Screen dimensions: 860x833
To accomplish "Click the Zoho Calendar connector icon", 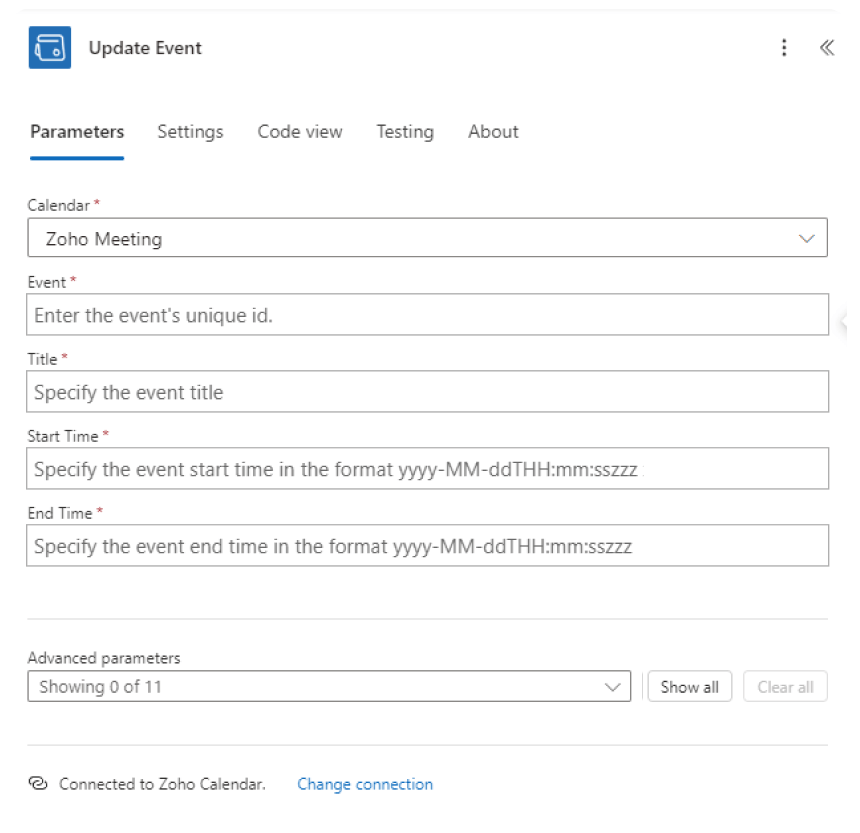I will tap(50, 48).
